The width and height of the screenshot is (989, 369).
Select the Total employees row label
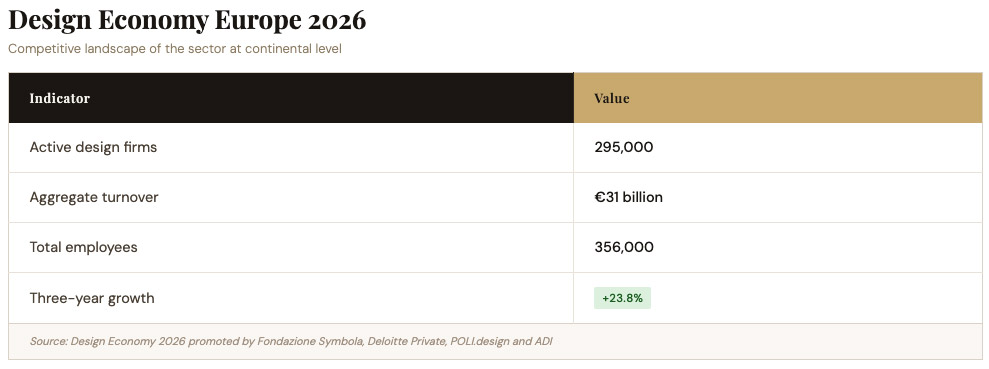coord(83,247)
